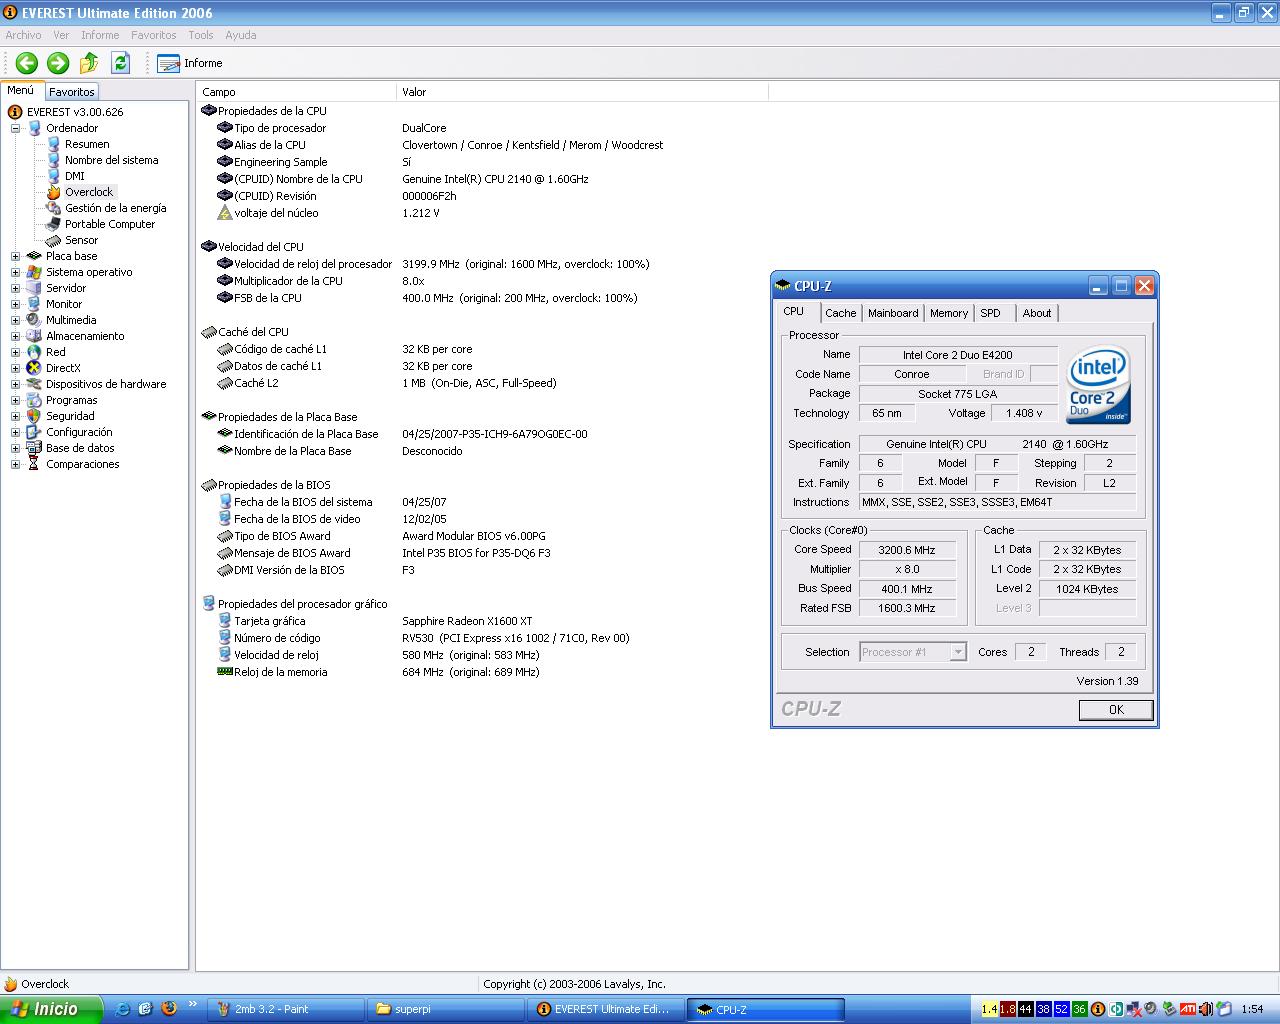Select Gestión de la energía in the tree

pos(116,208)
